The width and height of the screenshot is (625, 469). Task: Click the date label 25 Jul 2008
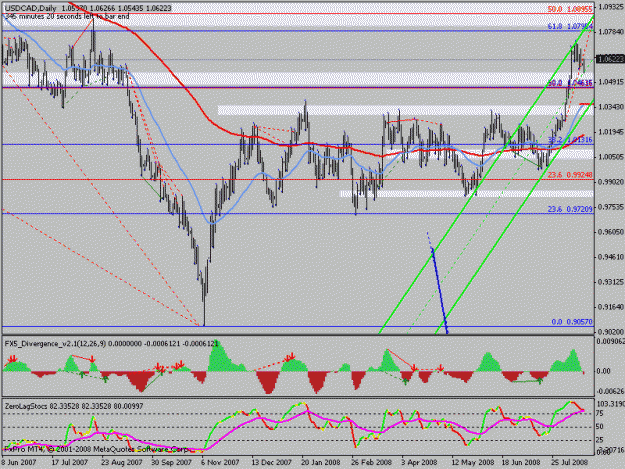coord(570,463)
